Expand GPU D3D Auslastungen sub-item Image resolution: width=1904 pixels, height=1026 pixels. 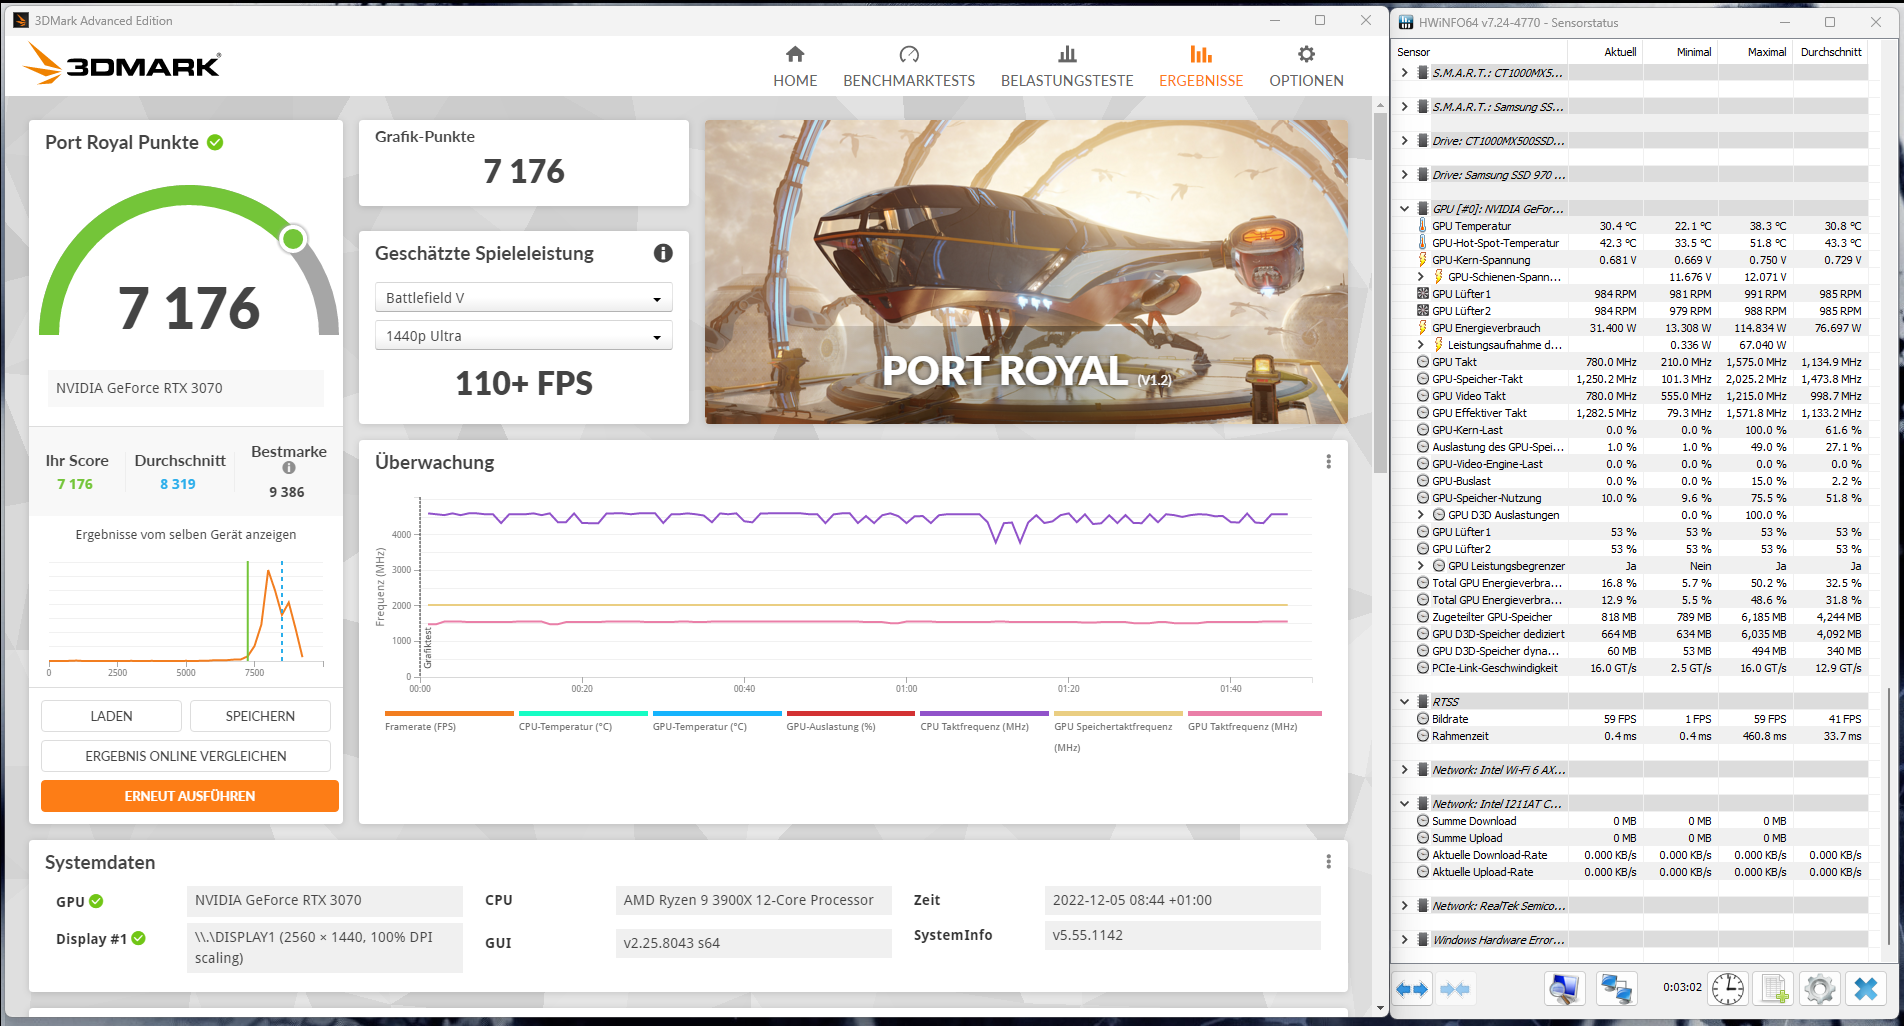point(1421,515)
